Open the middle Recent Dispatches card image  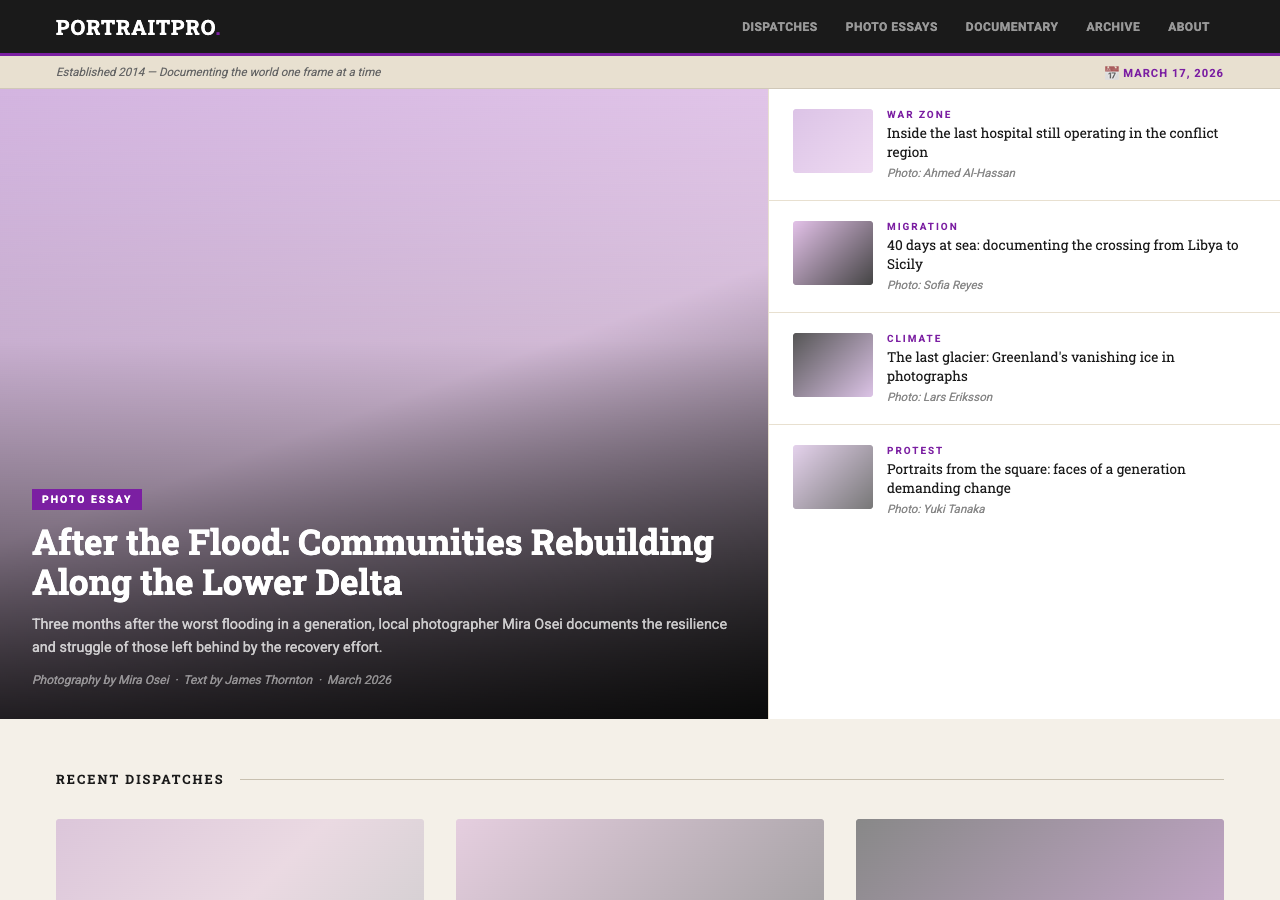(x=640, y=859)
